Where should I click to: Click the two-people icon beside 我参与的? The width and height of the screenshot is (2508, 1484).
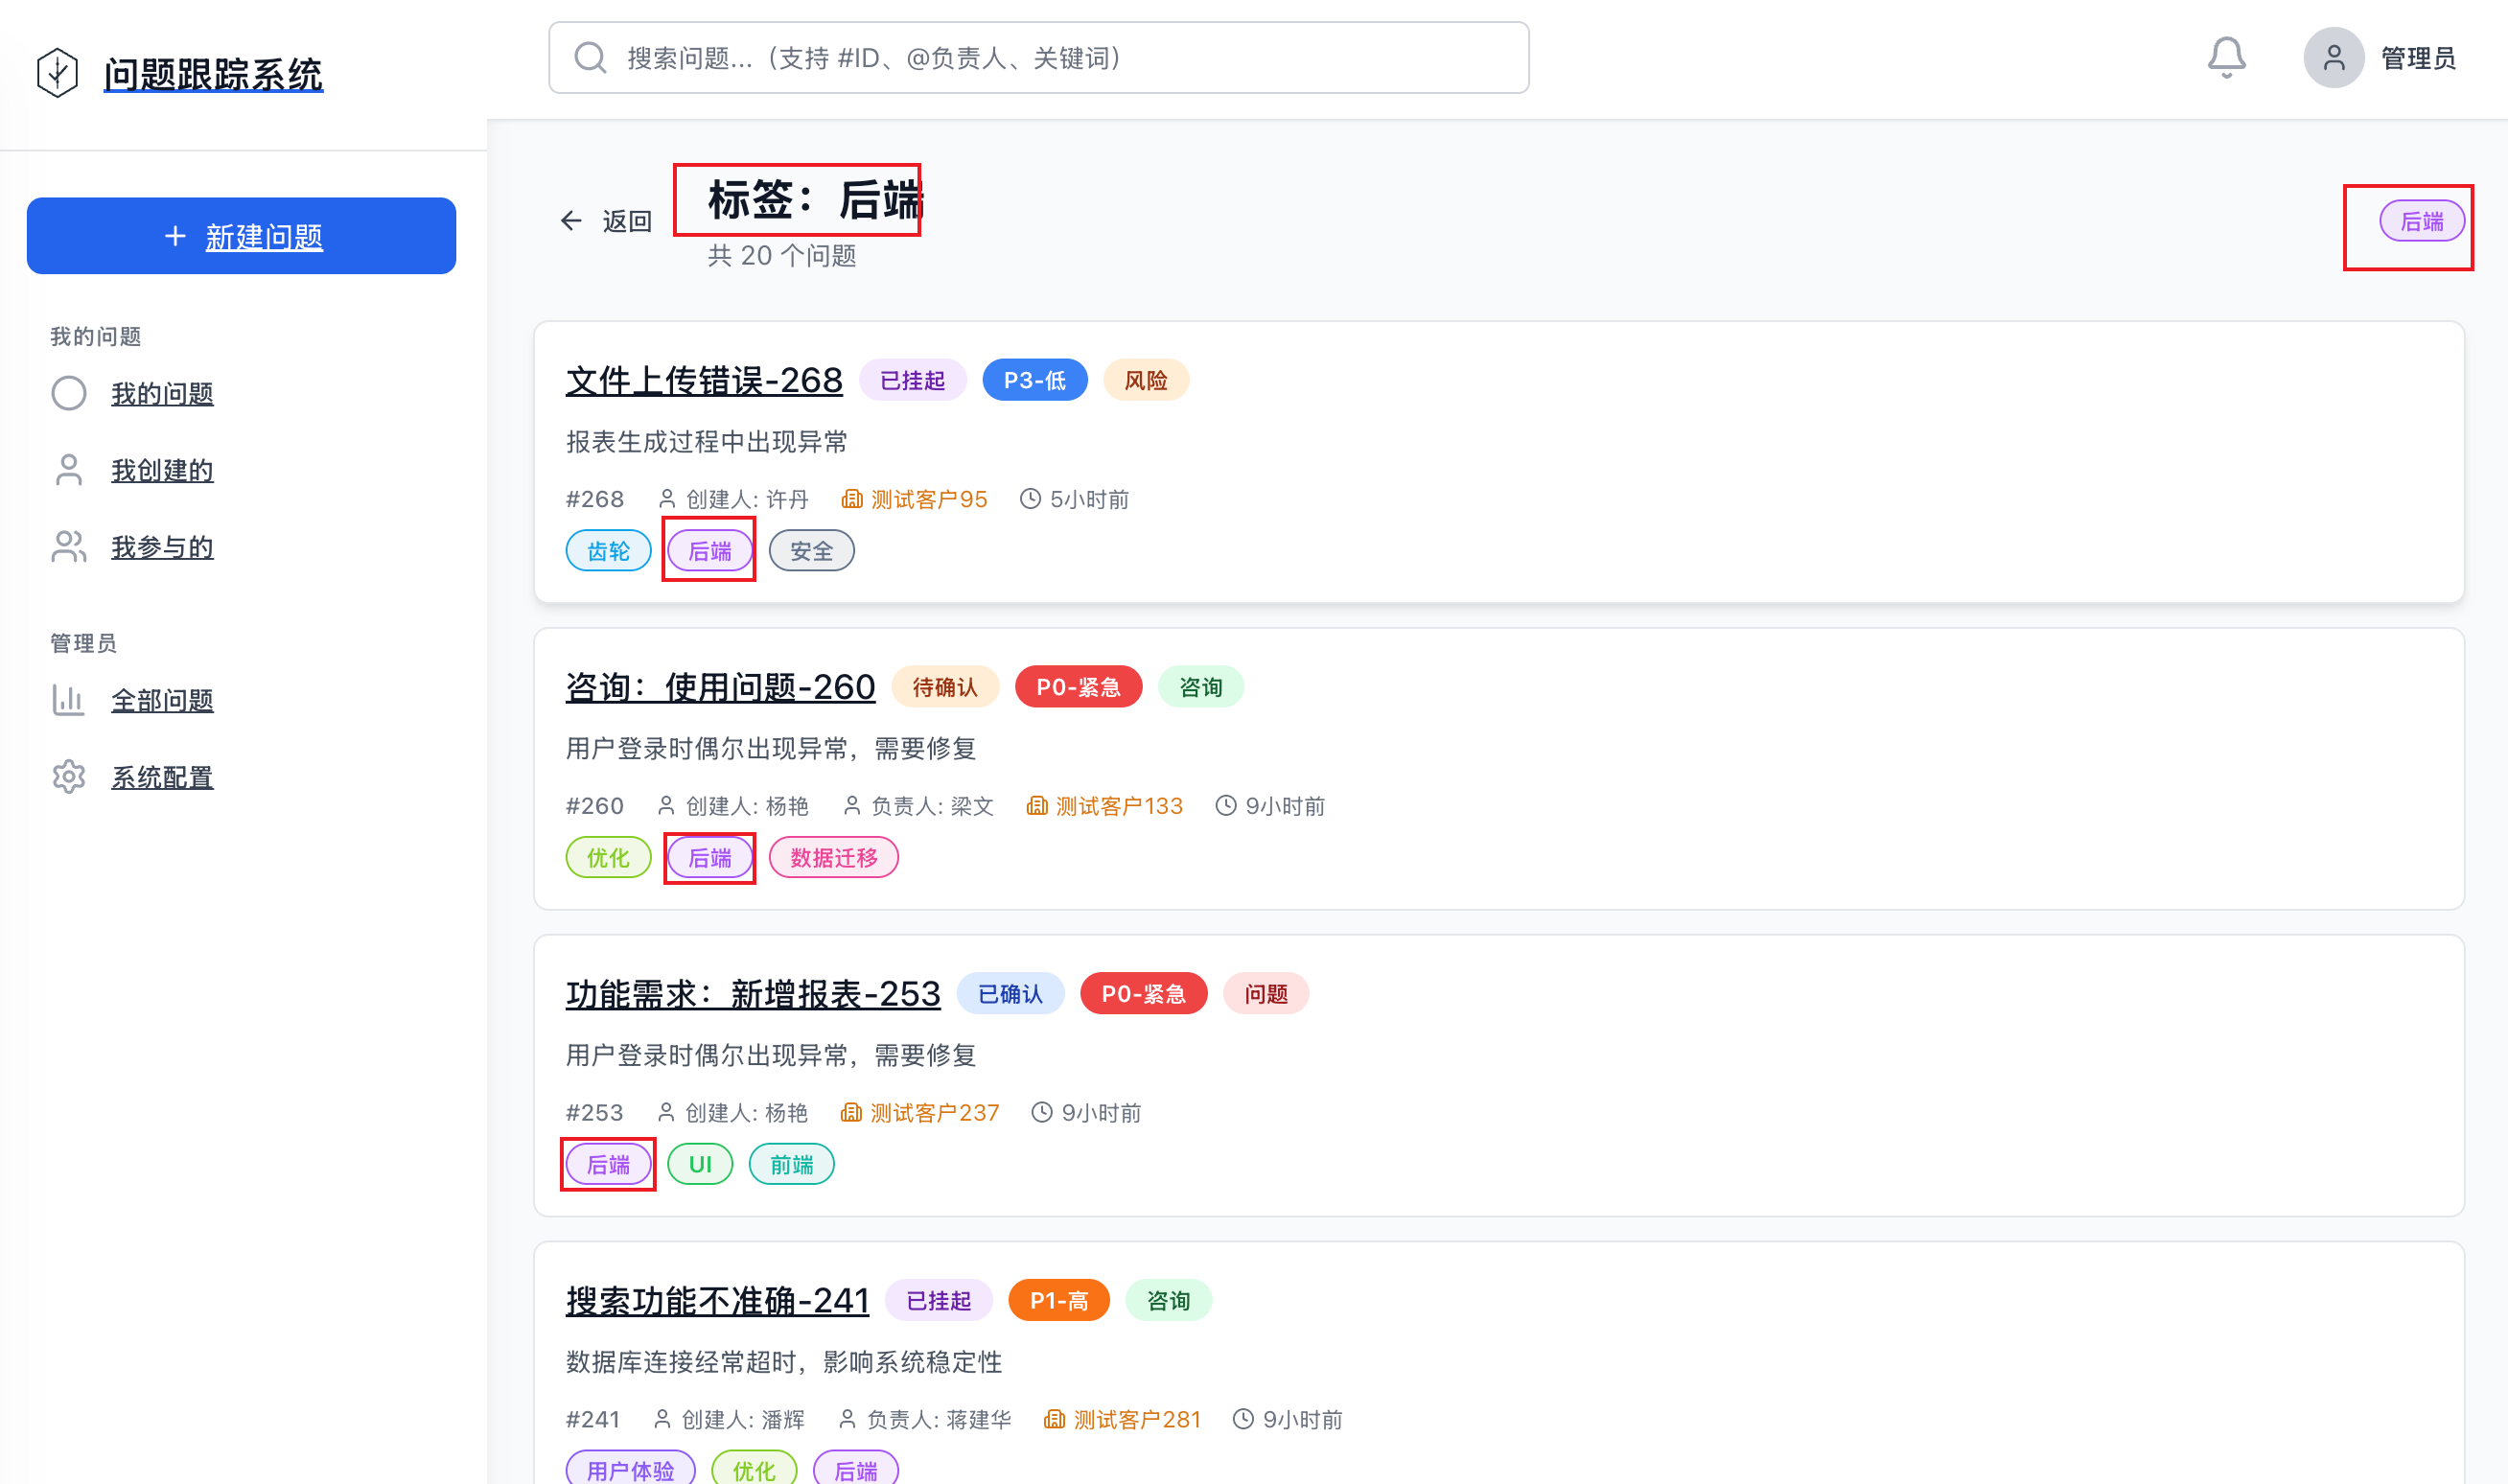pyautogui.click(x=68, y=547)
